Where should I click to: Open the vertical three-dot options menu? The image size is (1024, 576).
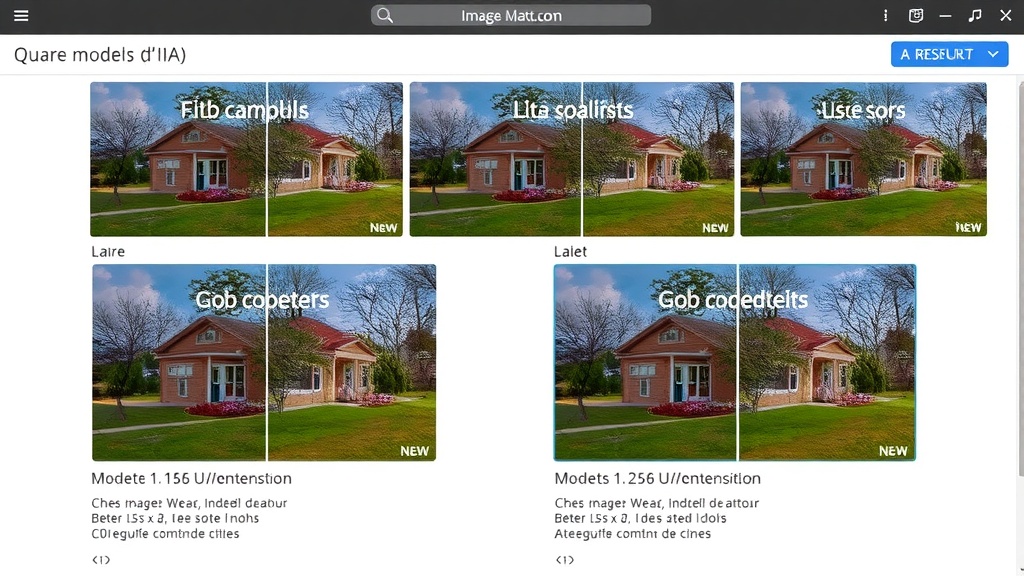pyautogui.click(x=886, y=15)
